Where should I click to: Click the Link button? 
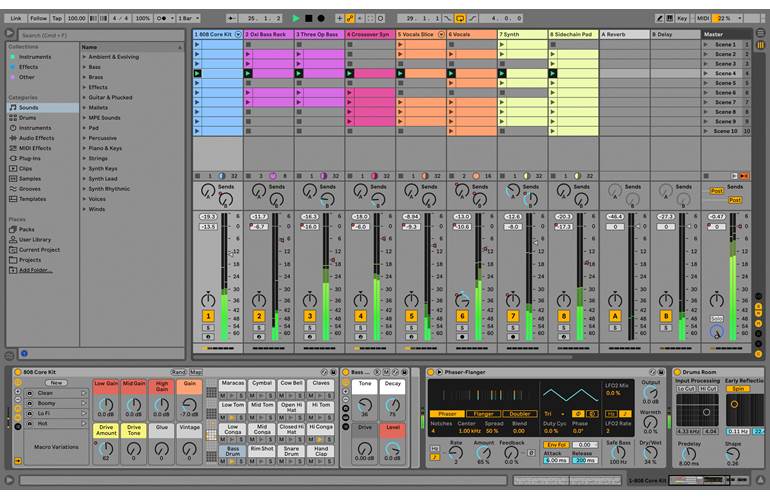[x=16, y=18]
